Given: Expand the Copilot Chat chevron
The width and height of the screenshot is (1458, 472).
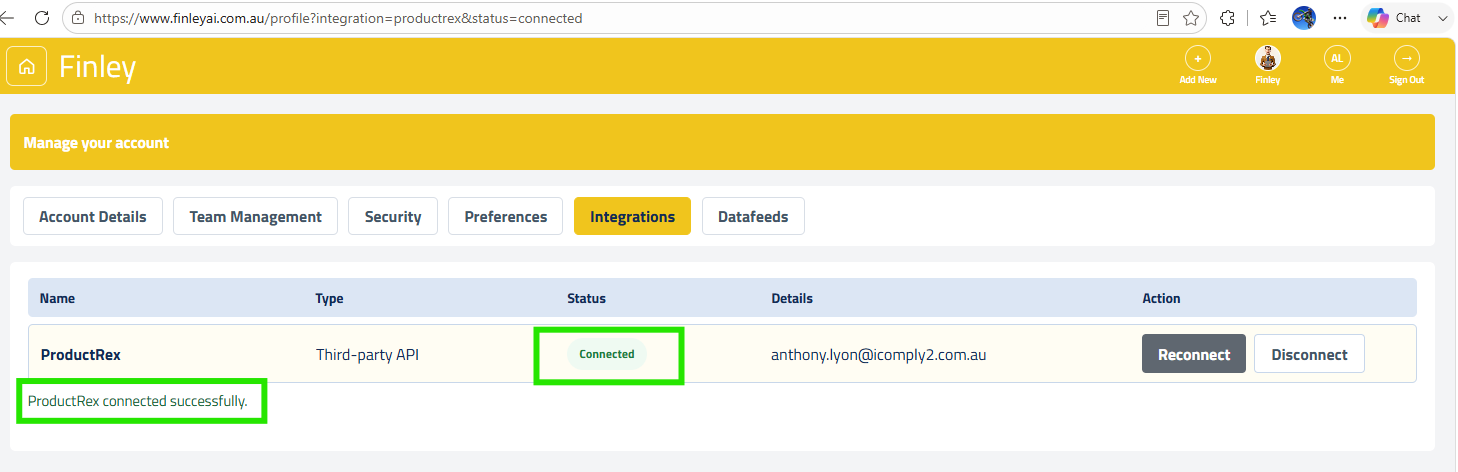Looking at the screenshot, I should tap(1442, 18).
